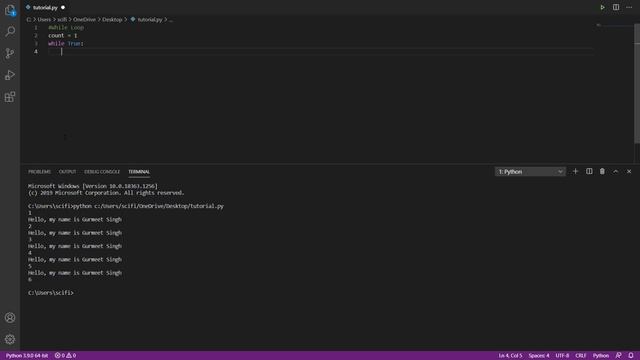Open the Explorer view in activity bar
640x360 pixels.
(10, 10)
